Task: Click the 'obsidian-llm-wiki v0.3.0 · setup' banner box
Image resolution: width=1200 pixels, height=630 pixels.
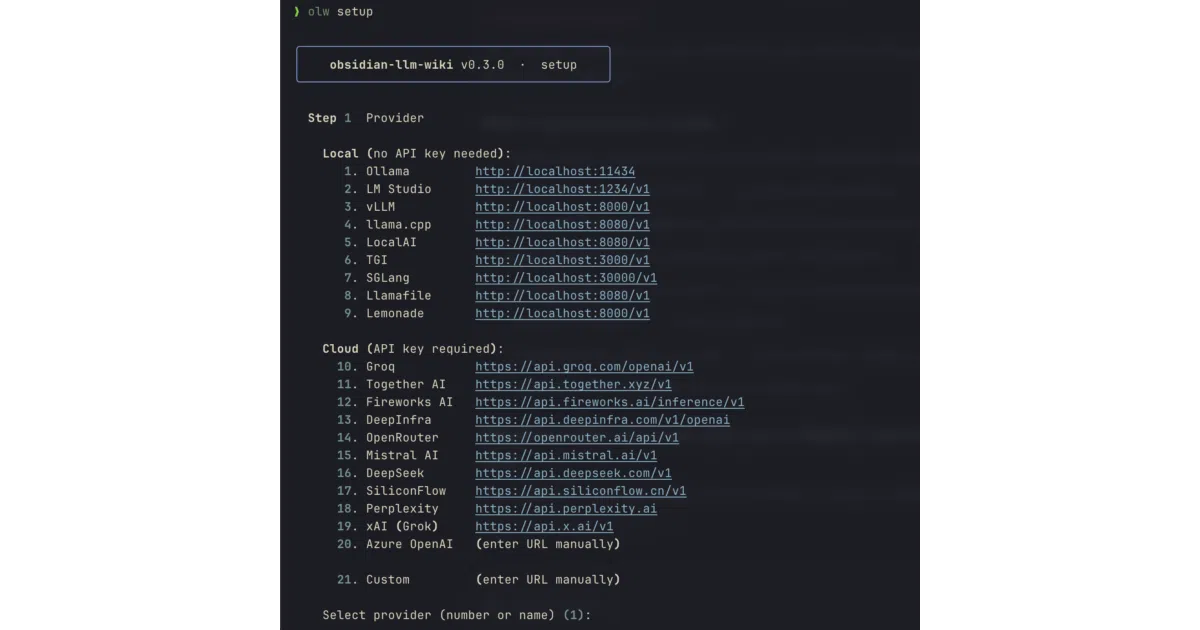Action: point(453,64)
